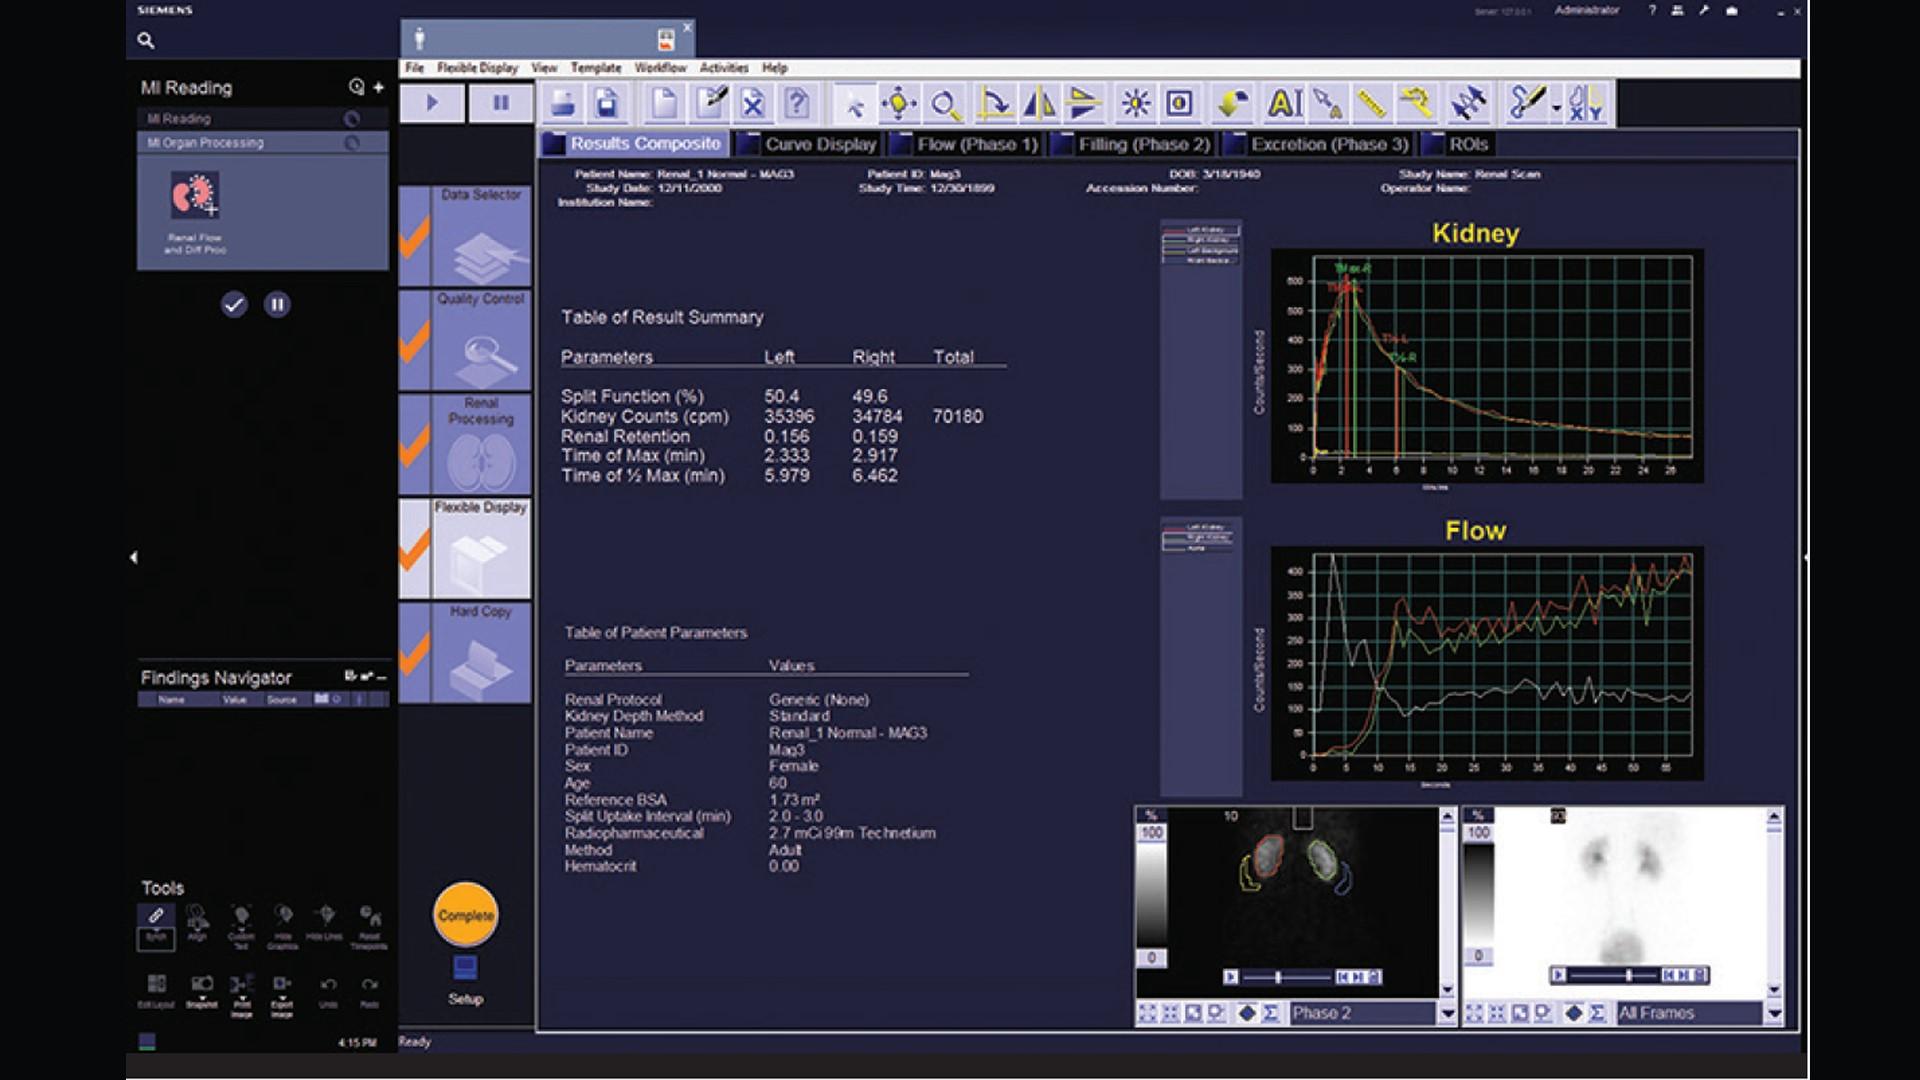The width and height of the screenshot is (1920, 1080).
Task: Click the Snapshot icon in the Tools panel
Action: point(202,984)
